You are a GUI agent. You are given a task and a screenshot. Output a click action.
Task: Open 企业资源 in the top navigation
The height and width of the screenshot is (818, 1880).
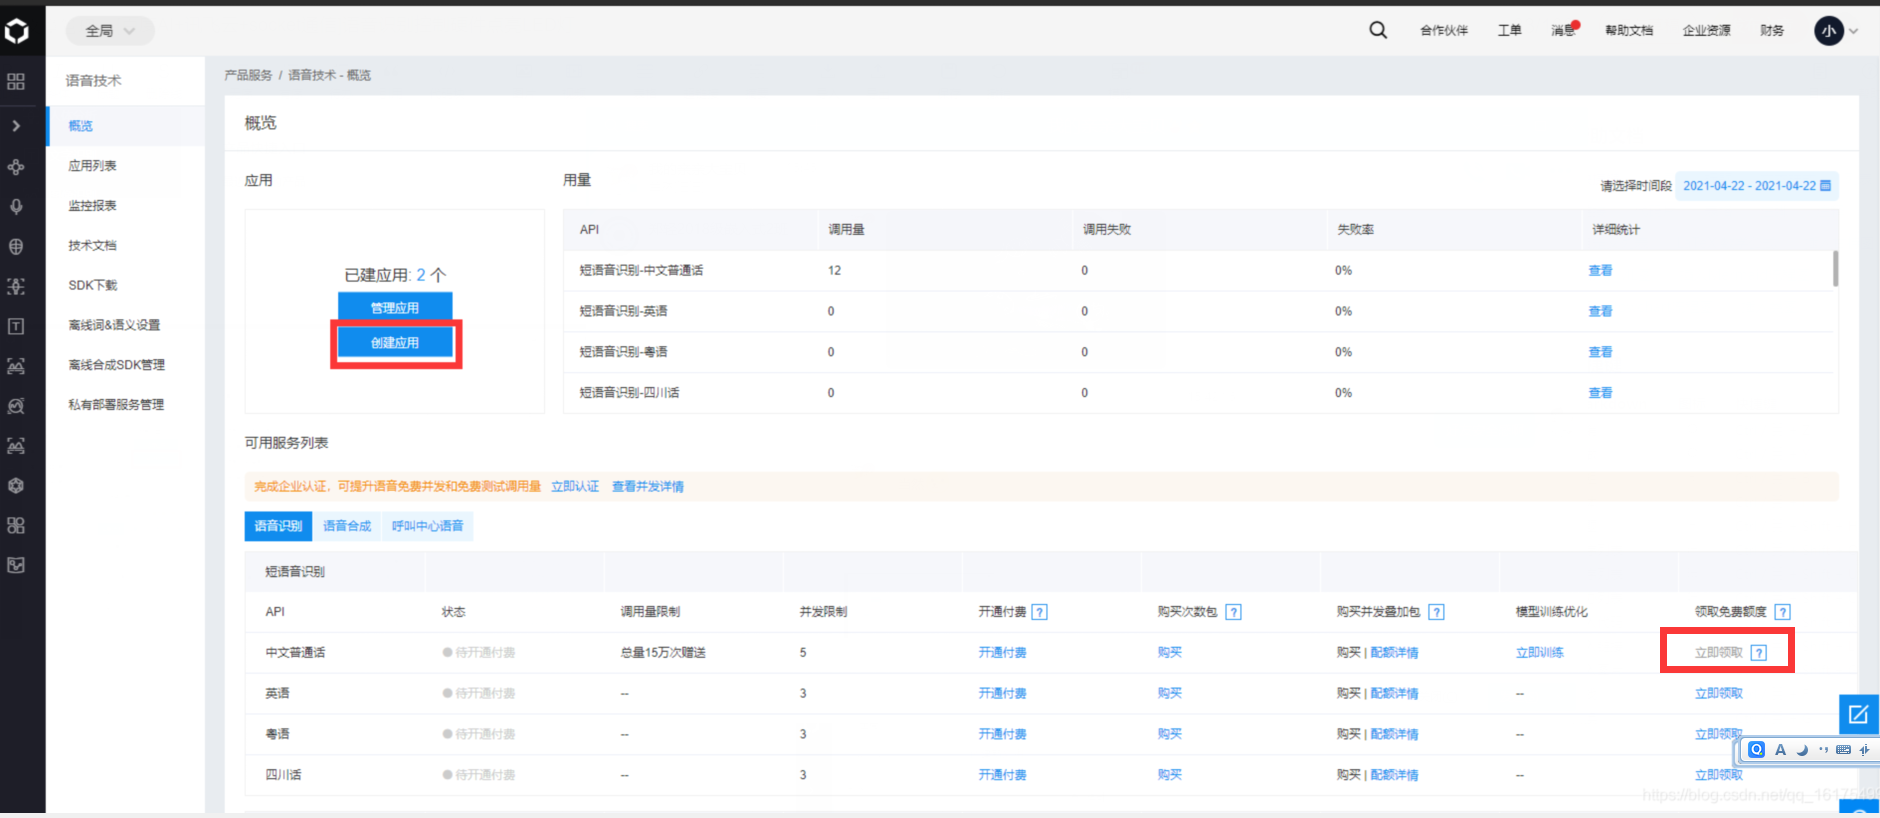click(x=1707, y=31)
